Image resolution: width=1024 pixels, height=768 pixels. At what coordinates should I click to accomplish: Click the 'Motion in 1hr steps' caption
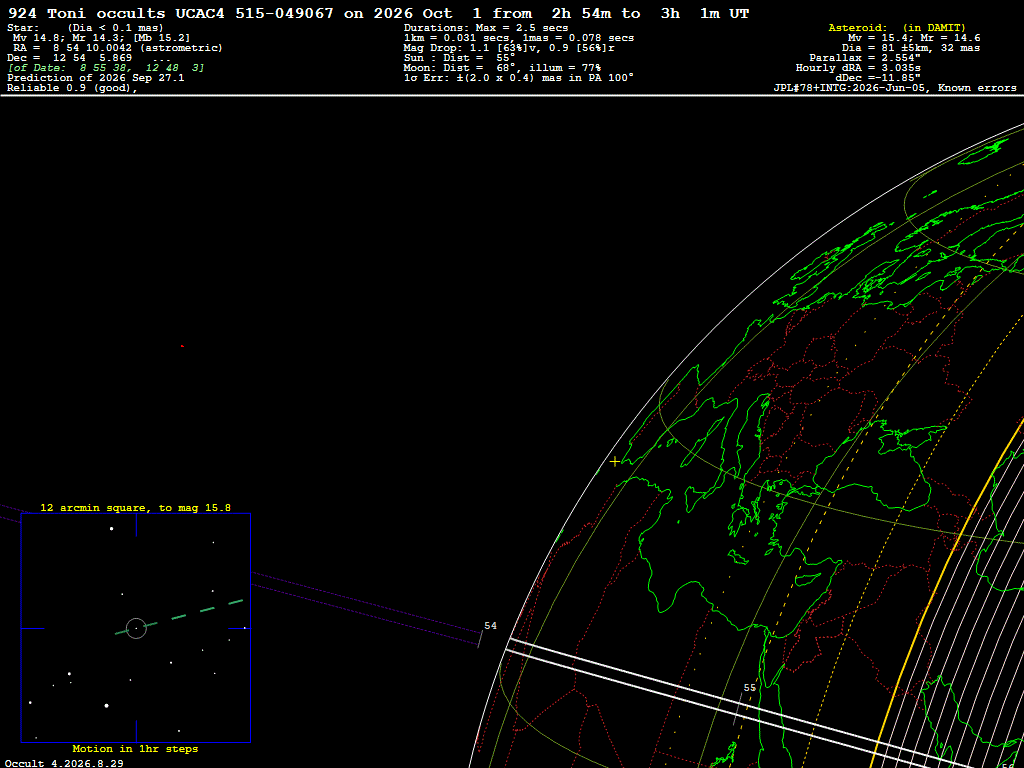(x=135, y=748)
